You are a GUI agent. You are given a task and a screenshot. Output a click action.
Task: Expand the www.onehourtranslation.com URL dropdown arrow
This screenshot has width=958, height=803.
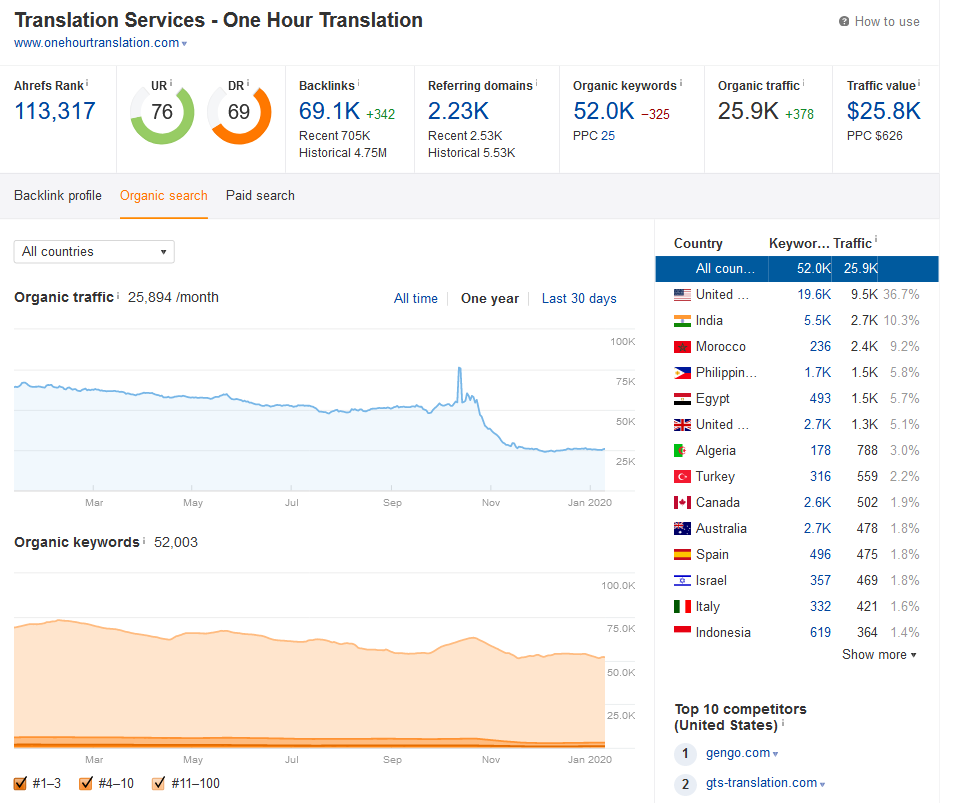(x=185, y=44)
